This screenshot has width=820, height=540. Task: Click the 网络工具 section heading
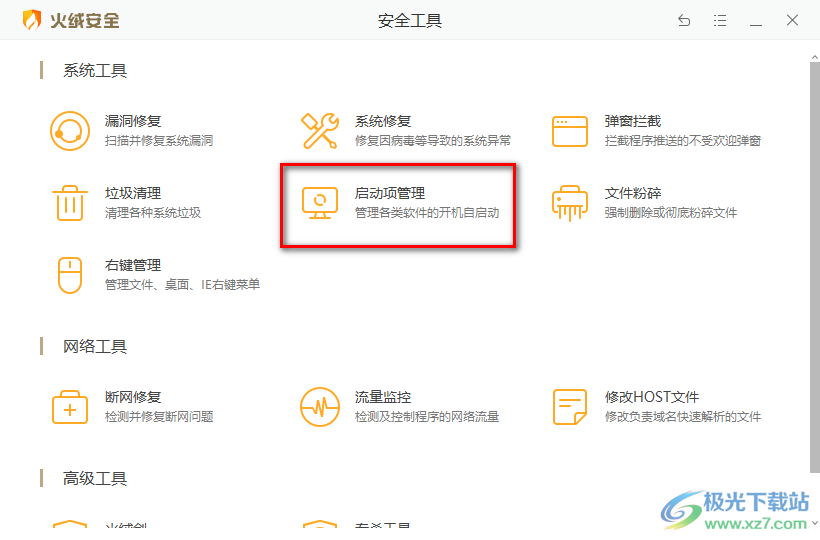click(95, 347)
